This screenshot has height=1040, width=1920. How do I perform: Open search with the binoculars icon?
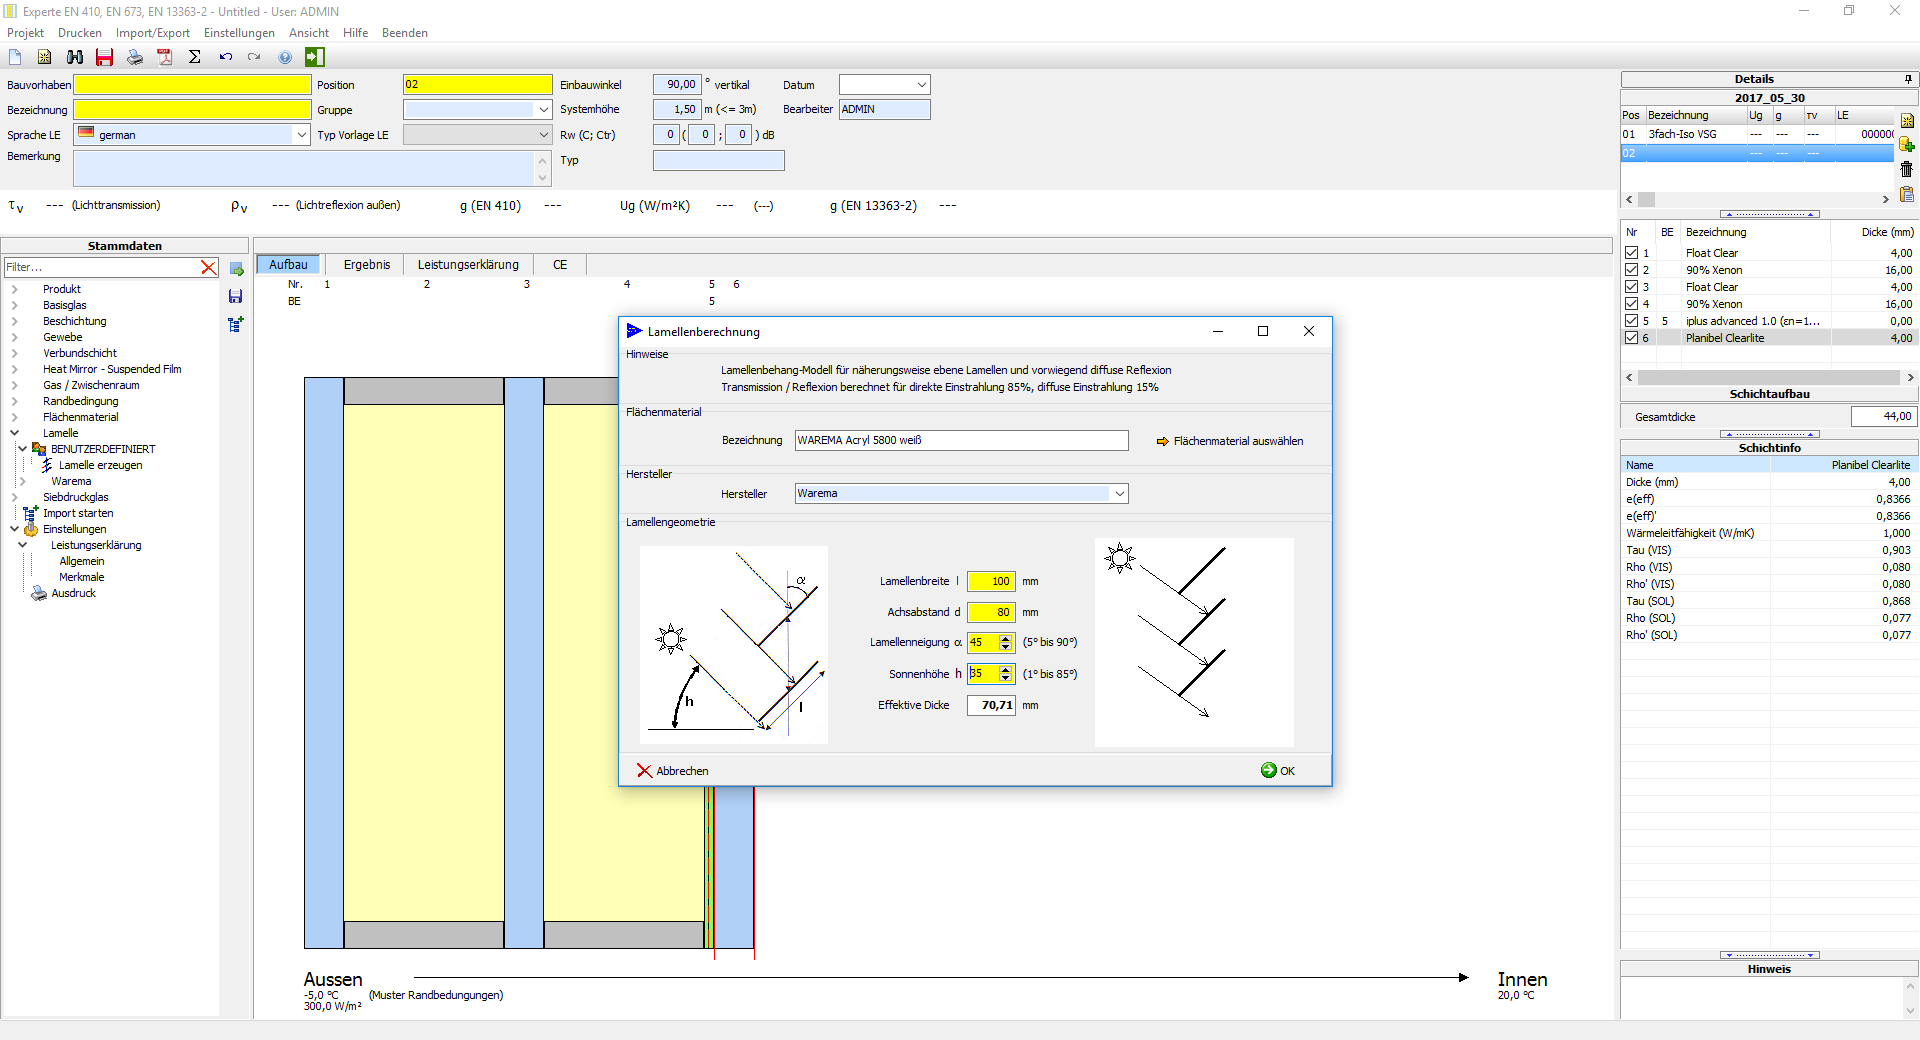tap(75, 57)
